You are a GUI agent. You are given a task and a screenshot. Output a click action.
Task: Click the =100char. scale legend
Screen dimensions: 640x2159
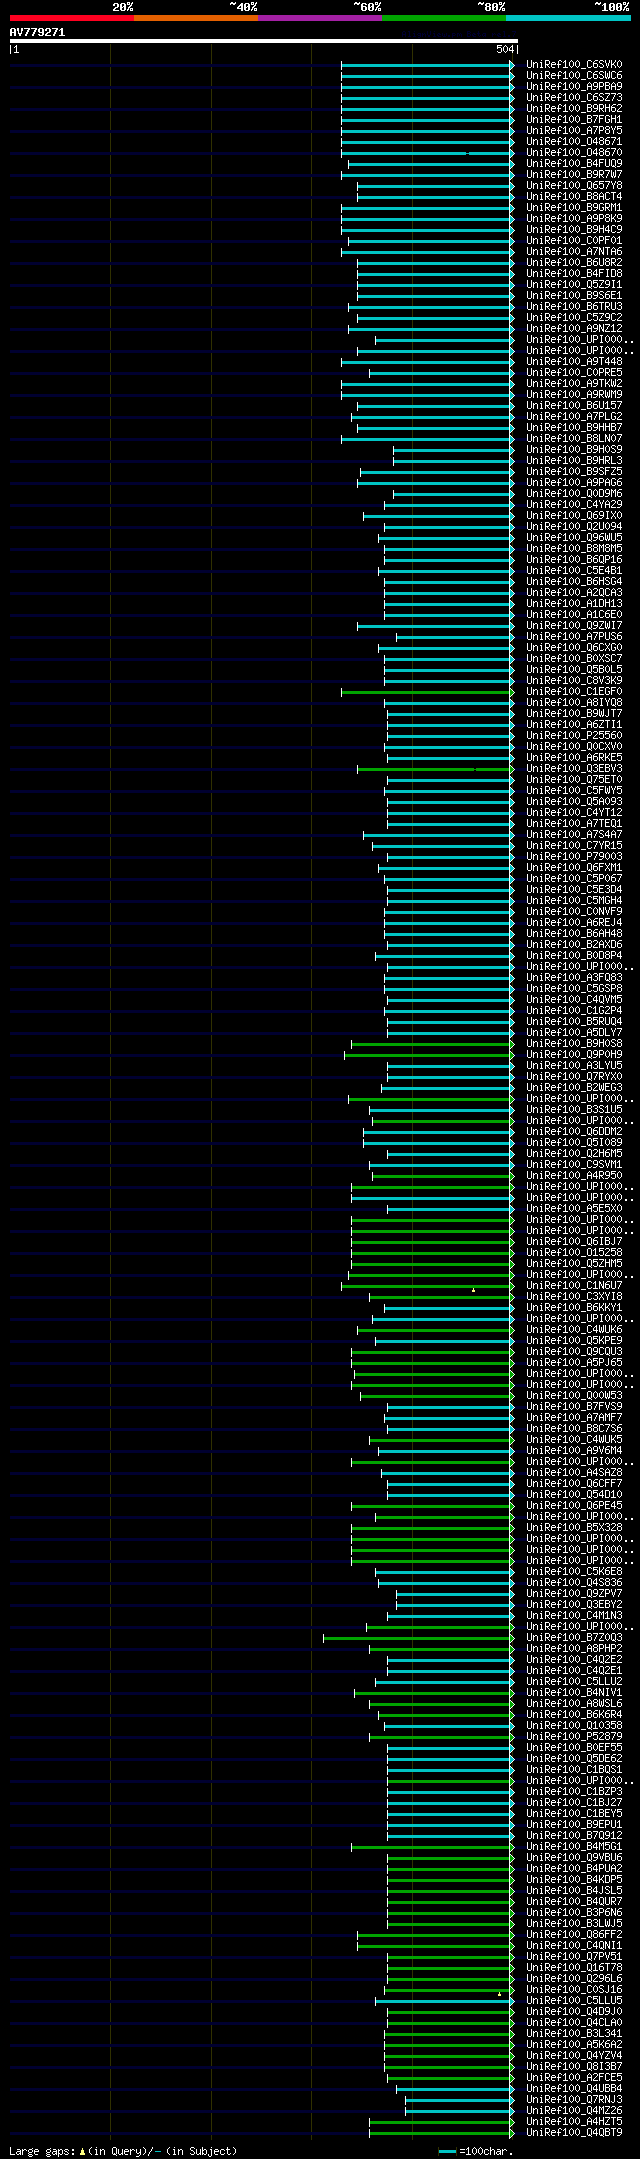[475, 2150]
